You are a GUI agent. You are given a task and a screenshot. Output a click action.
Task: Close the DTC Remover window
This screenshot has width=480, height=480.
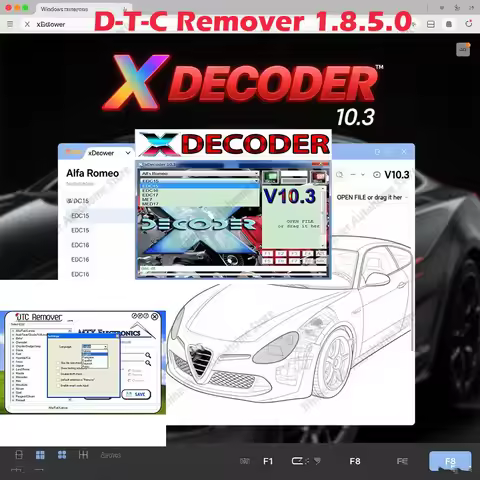click(x=155, y=316)
